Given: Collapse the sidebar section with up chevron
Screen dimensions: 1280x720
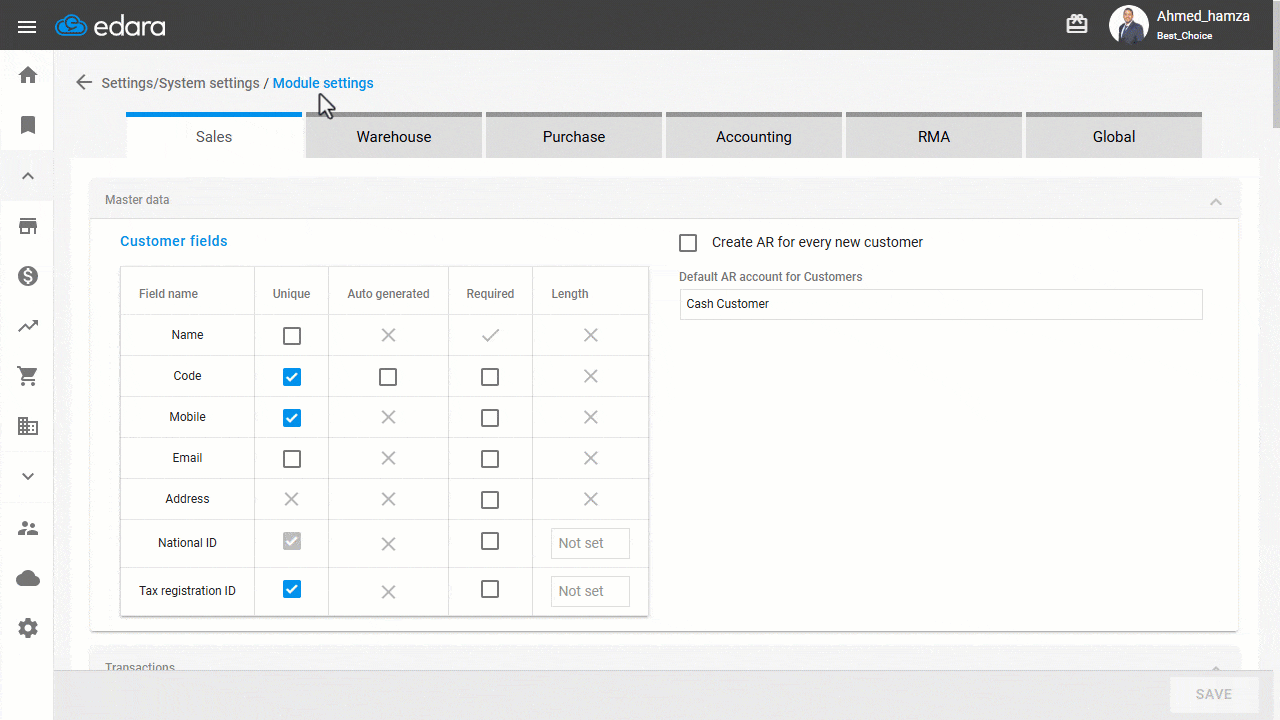Looking at the screenshot, I should [28, 176].
